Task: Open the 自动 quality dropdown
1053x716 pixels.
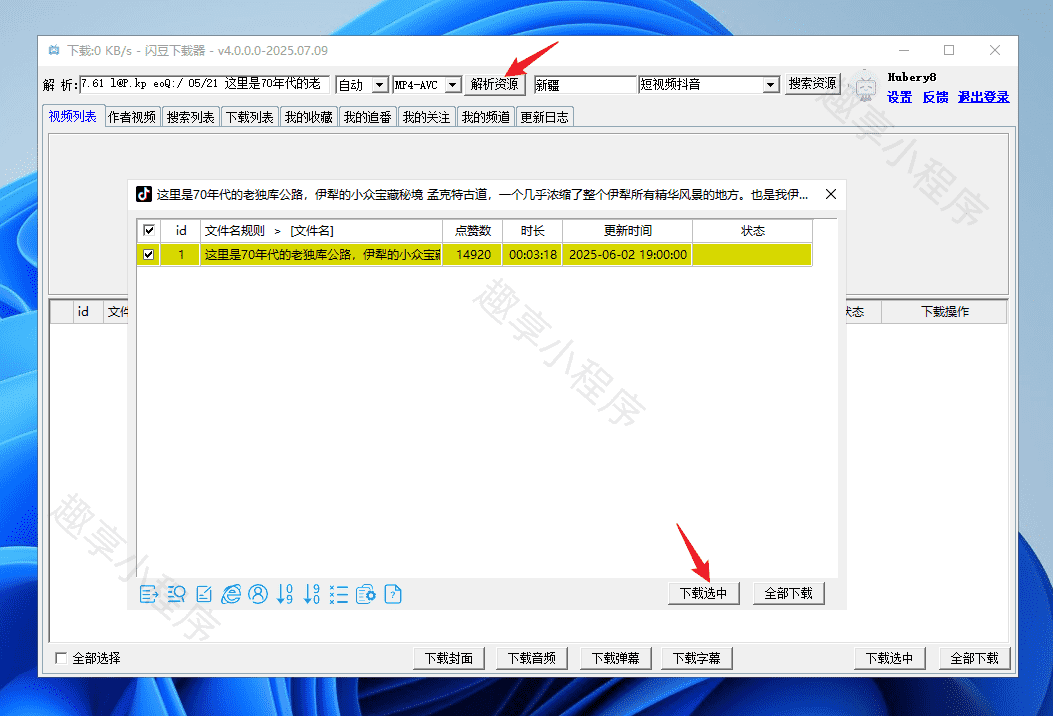Action: [x=380, y=85]
